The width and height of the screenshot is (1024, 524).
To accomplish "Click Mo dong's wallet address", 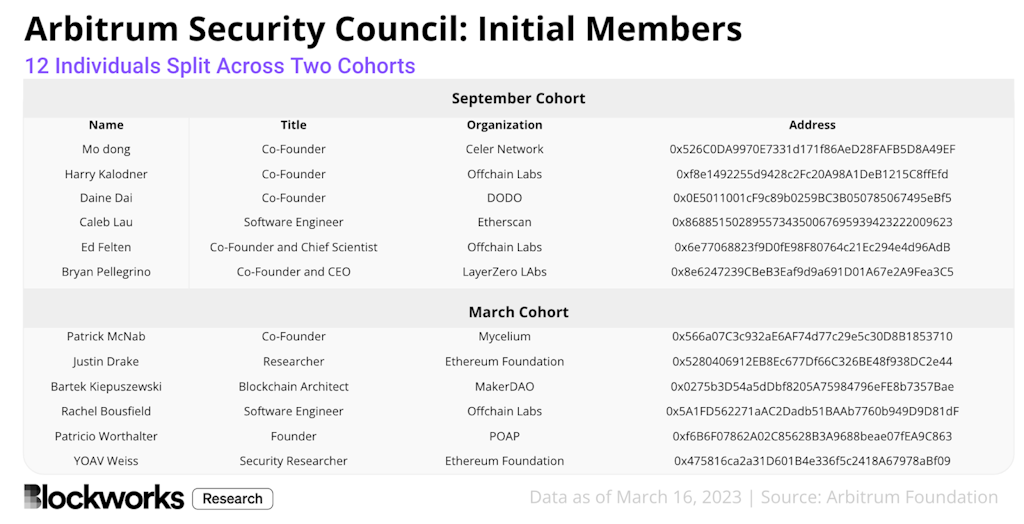I will tap(812, 149).
